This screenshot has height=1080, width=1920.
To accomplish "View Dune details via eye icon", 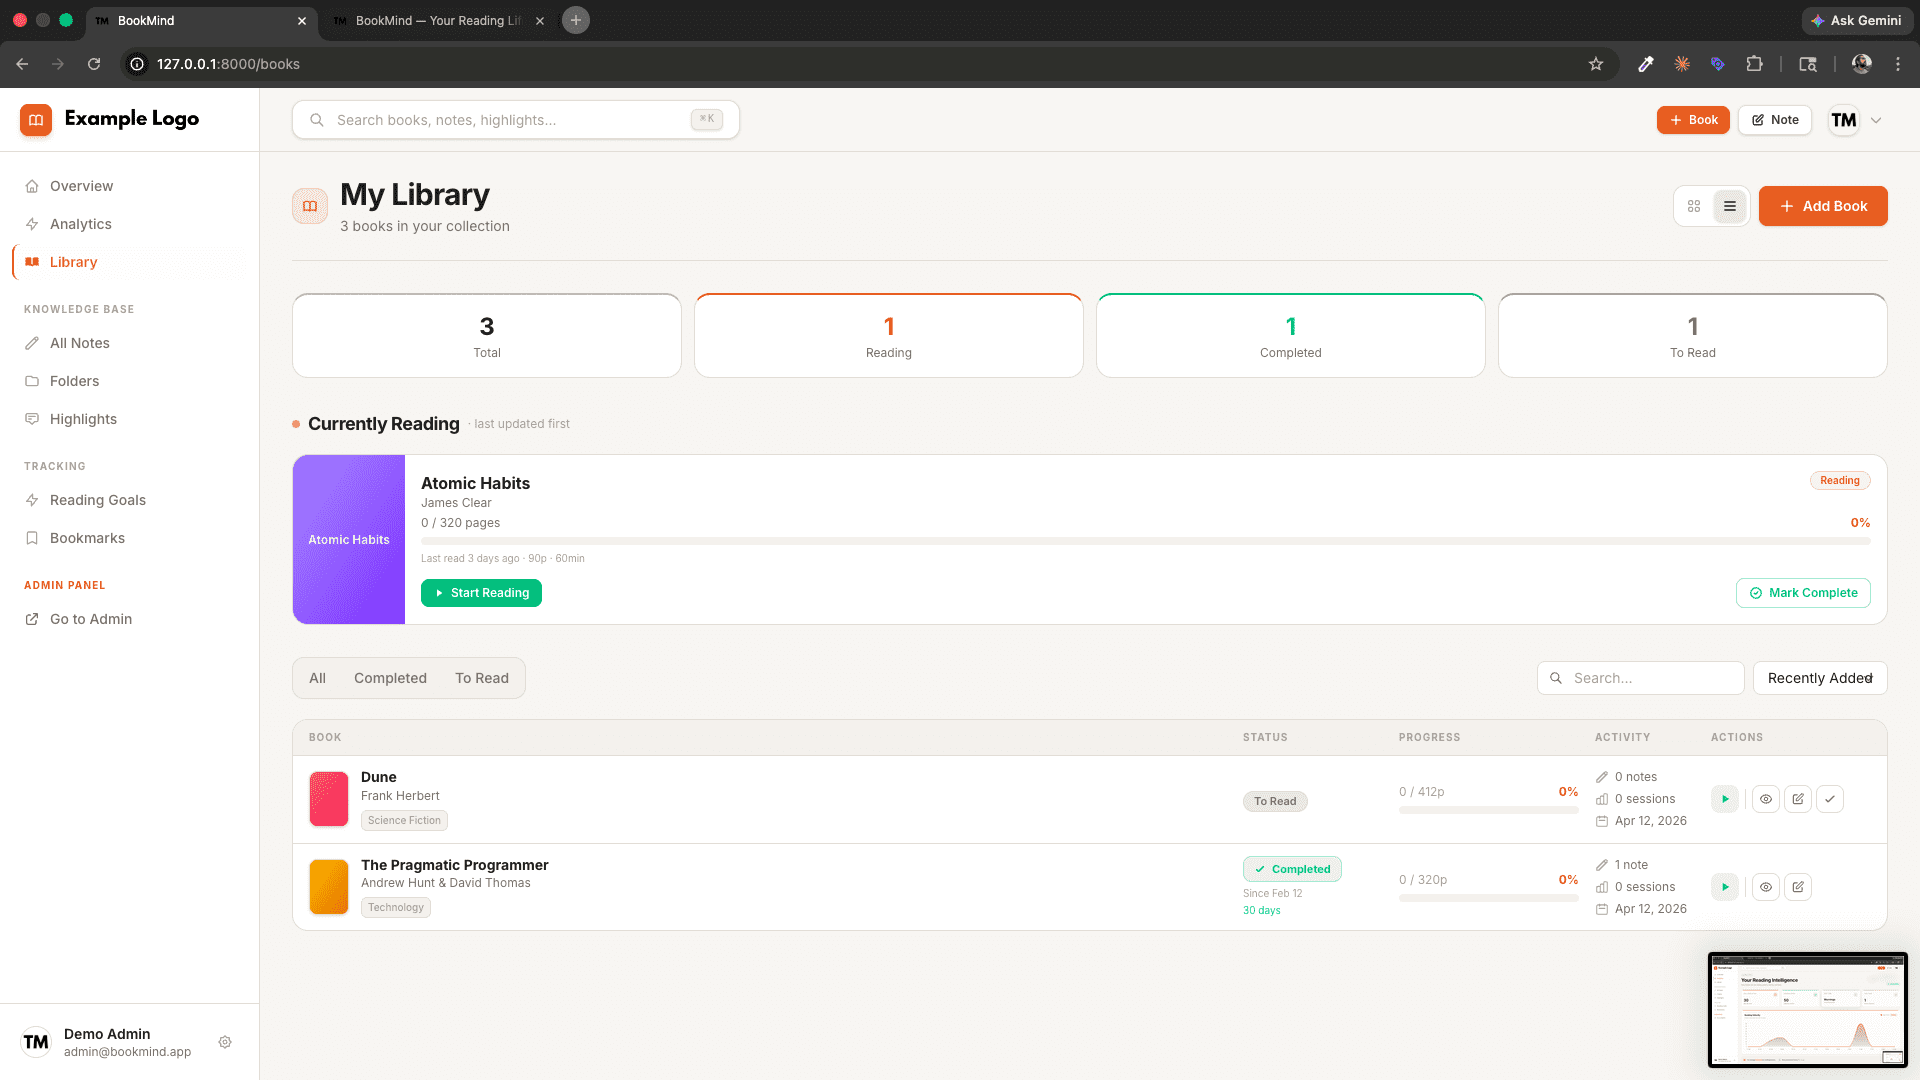I will (x=1766, y=799).
